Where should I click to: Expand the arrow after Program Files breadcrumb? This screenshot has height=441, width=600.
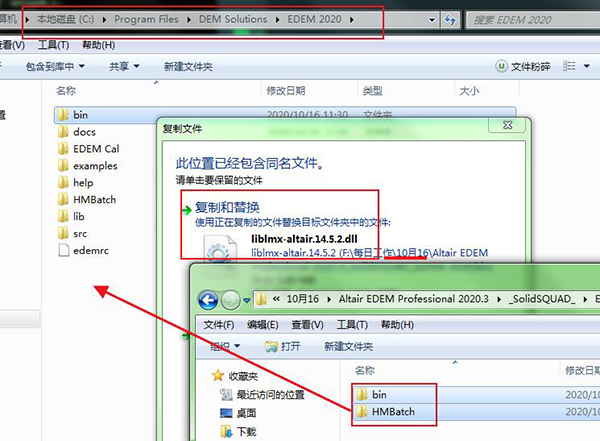[x=189, y=20]
